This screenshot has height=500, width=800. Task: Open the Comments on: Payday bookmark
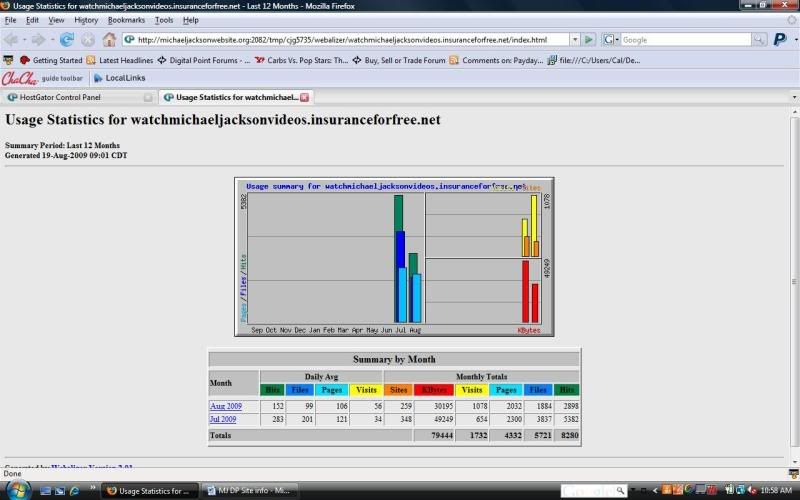(496, 60)
